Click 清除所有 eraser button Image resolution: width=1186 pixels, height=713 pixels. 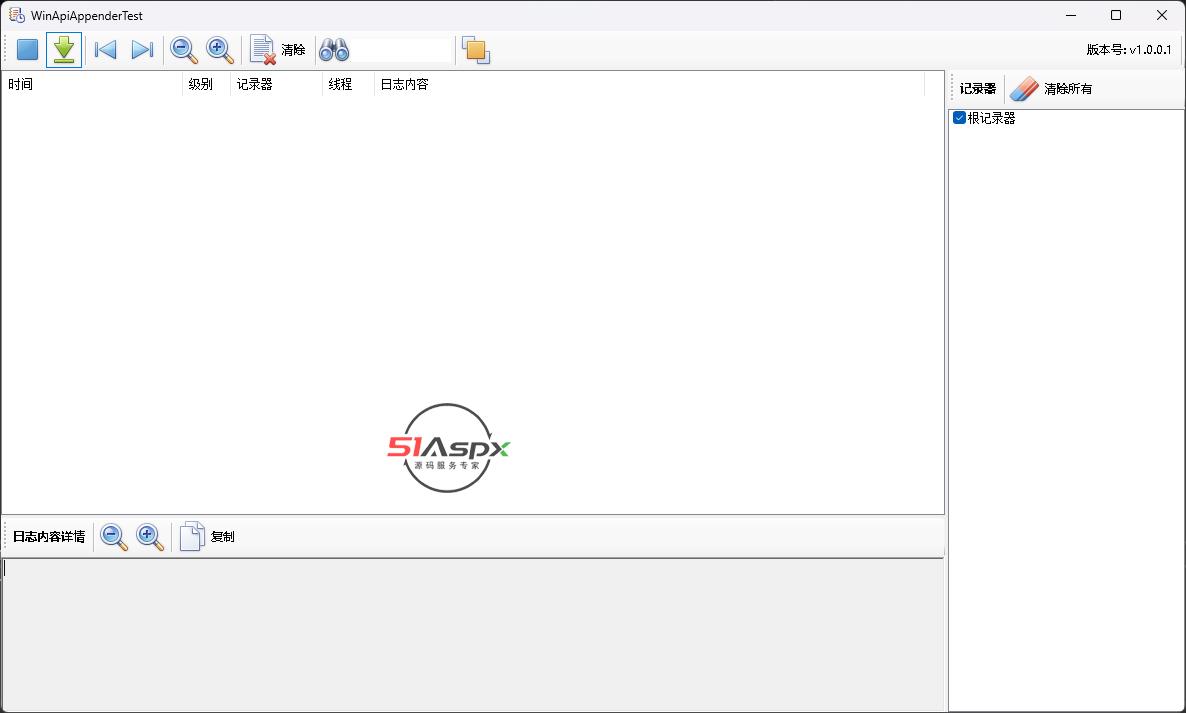[x=1051, y=88]
